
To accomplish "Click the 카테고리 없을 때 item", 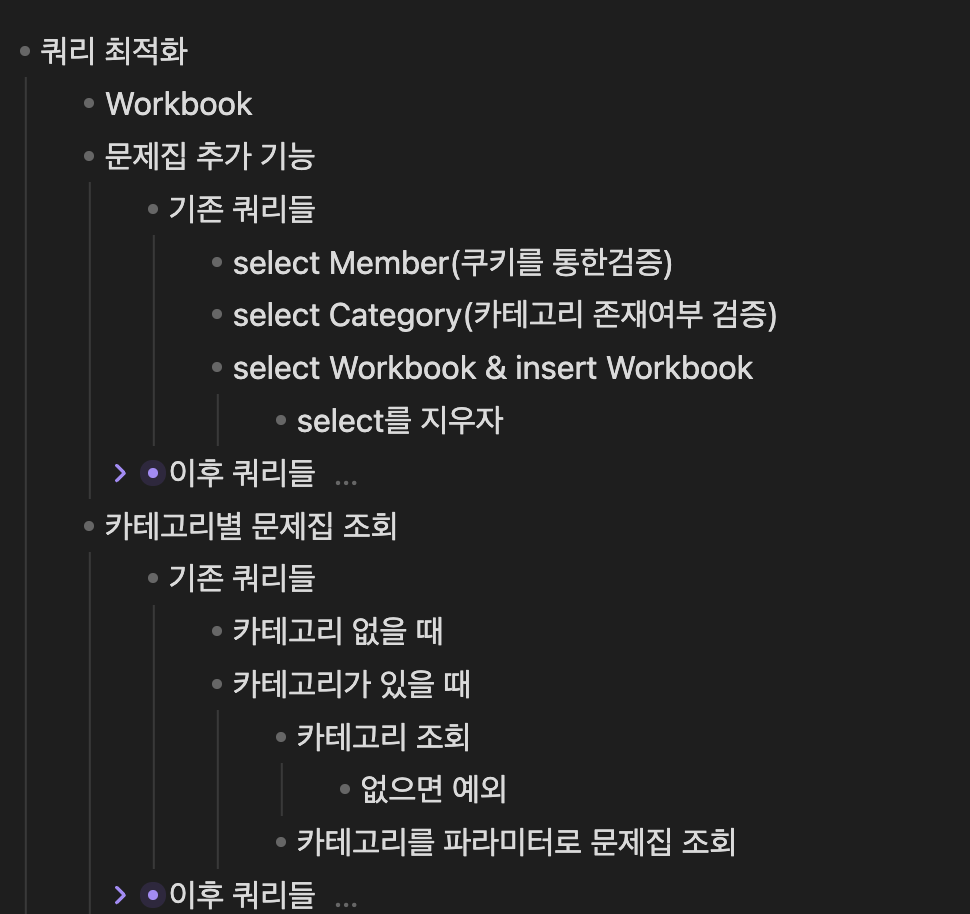I will pyautogui.click(x=338, y=631).
